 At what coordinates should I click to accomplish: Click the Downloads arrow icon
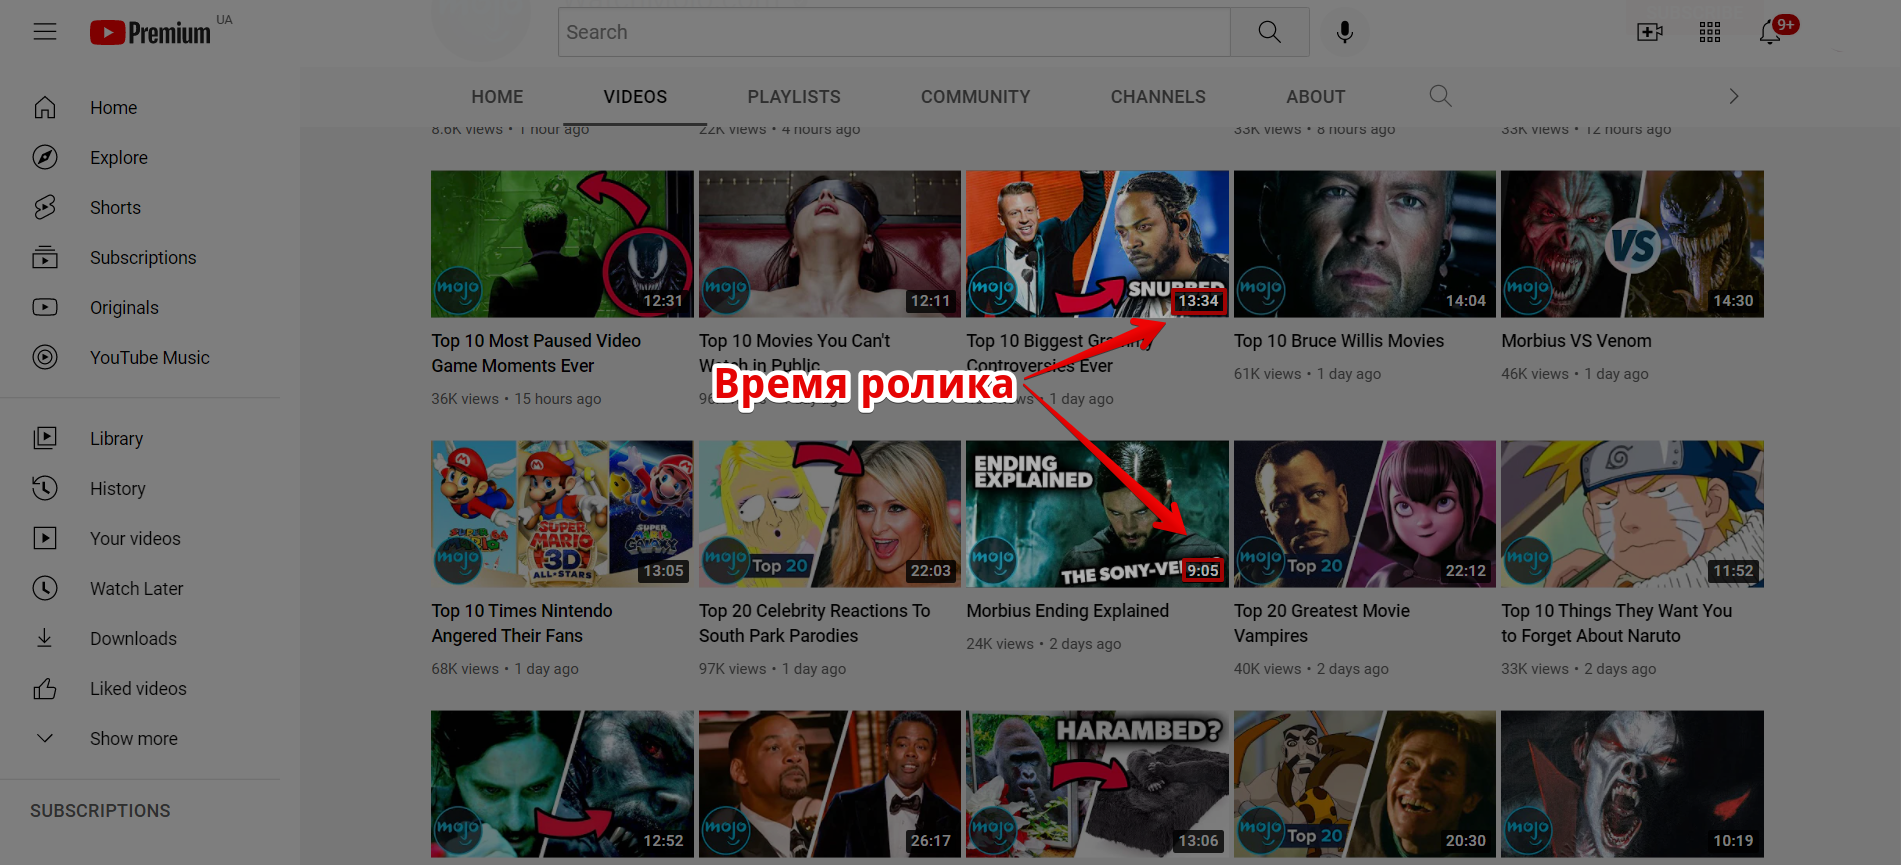(45, 638)
